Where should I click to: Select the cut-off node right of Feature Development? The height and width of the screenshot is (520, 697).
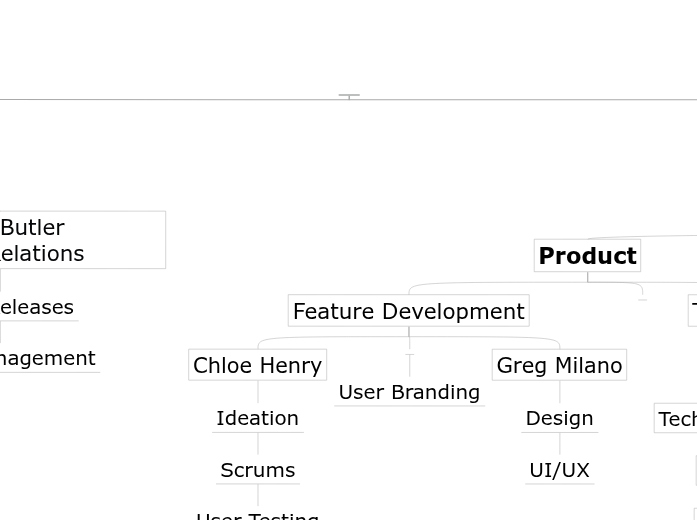(x=693, y=311)
